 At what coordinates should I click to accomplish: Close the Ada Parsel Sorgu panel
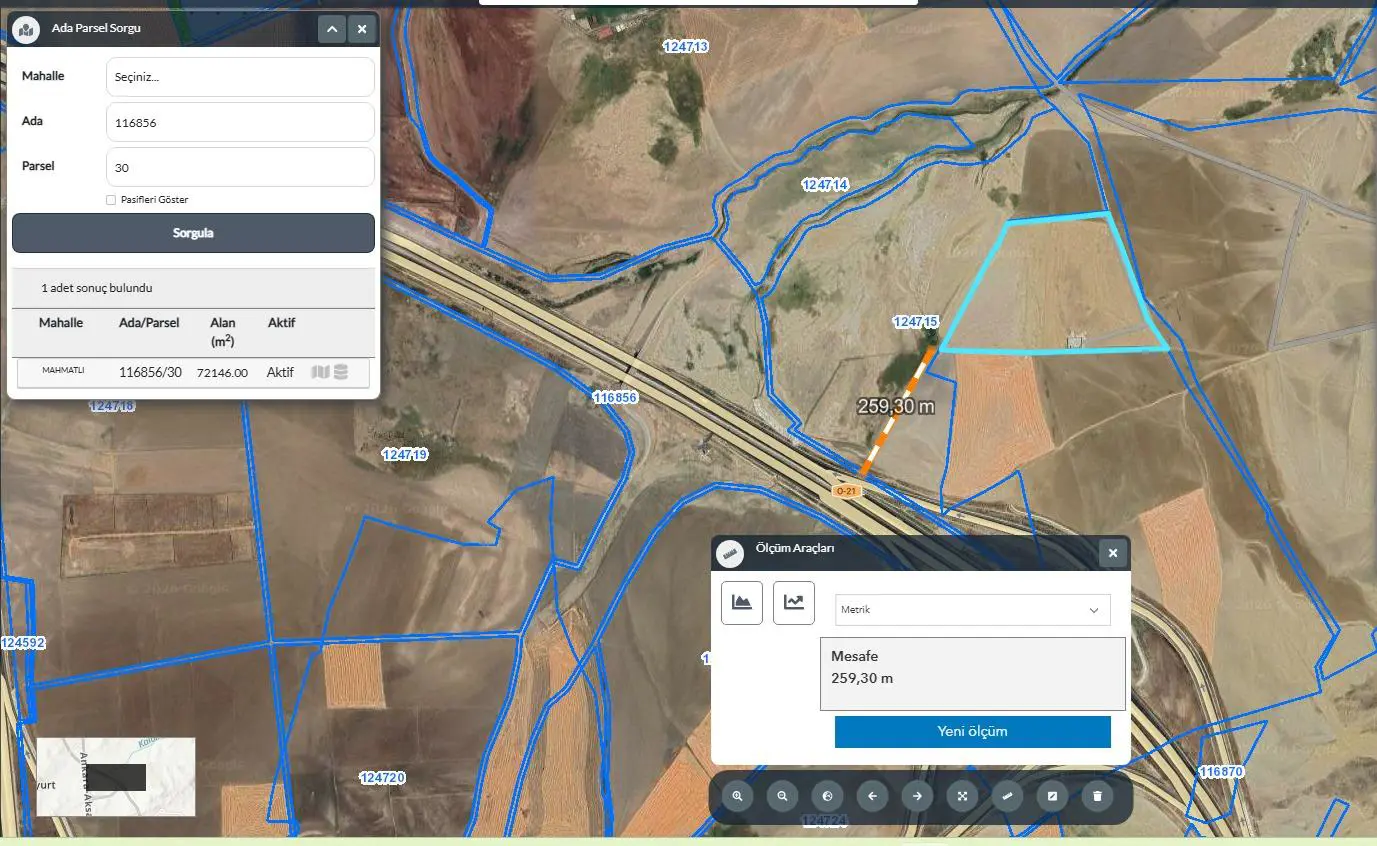362,29
